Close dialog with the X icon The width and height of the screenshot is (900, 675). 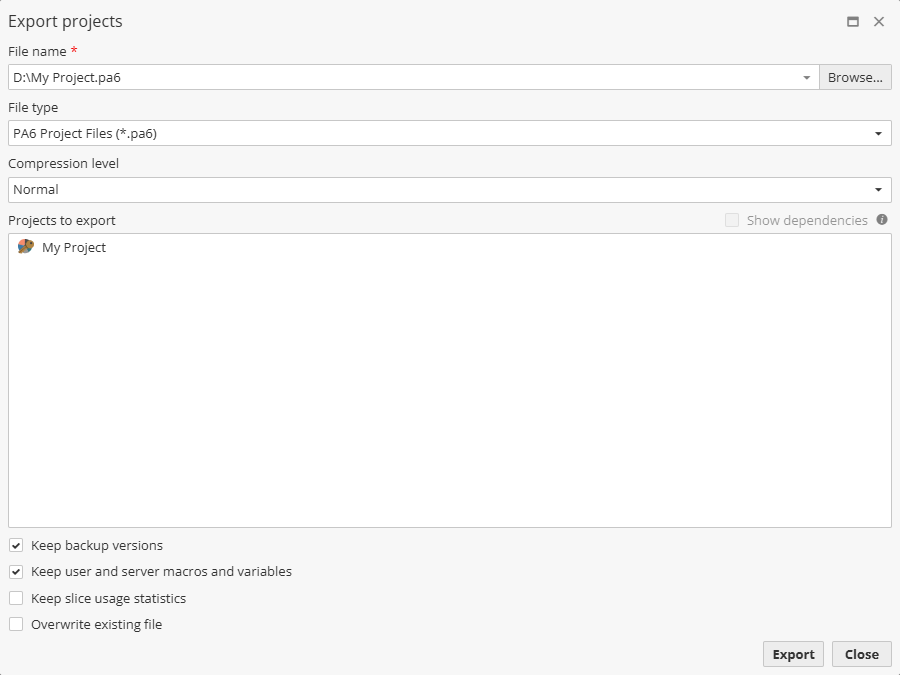click(879, 22)
